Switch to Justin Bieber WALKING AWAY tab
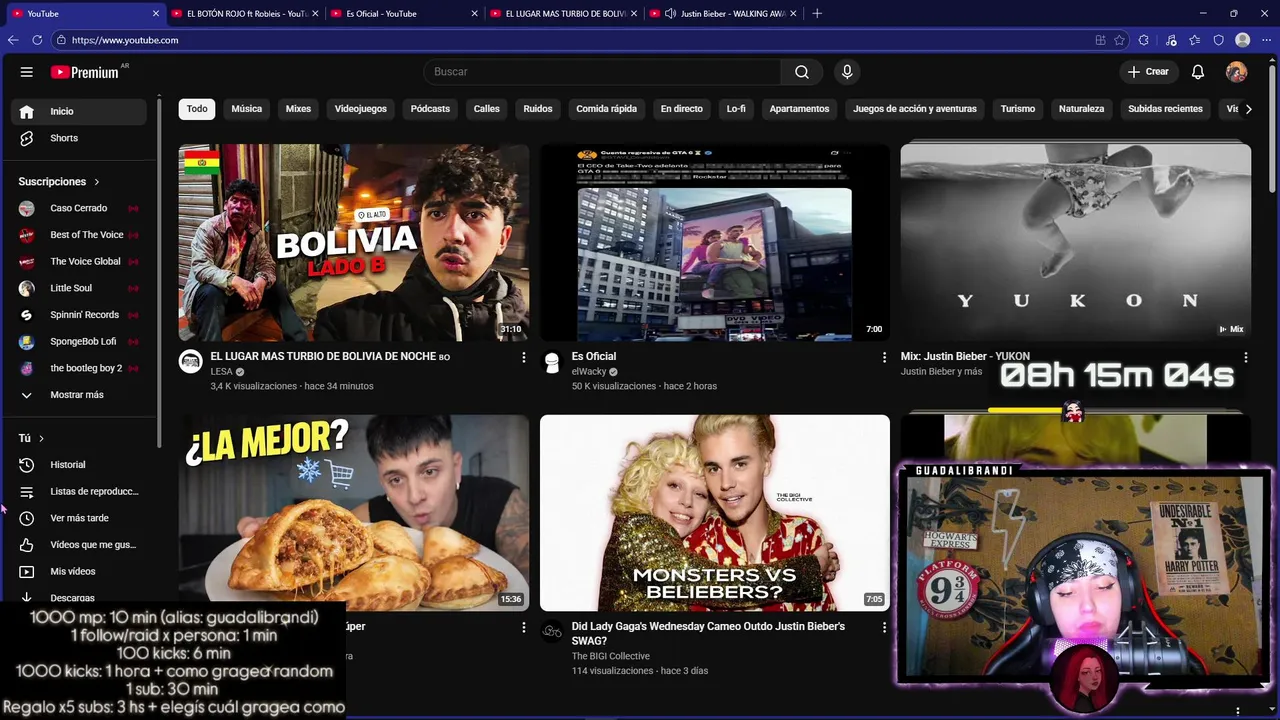 click(x=722, y=14)
